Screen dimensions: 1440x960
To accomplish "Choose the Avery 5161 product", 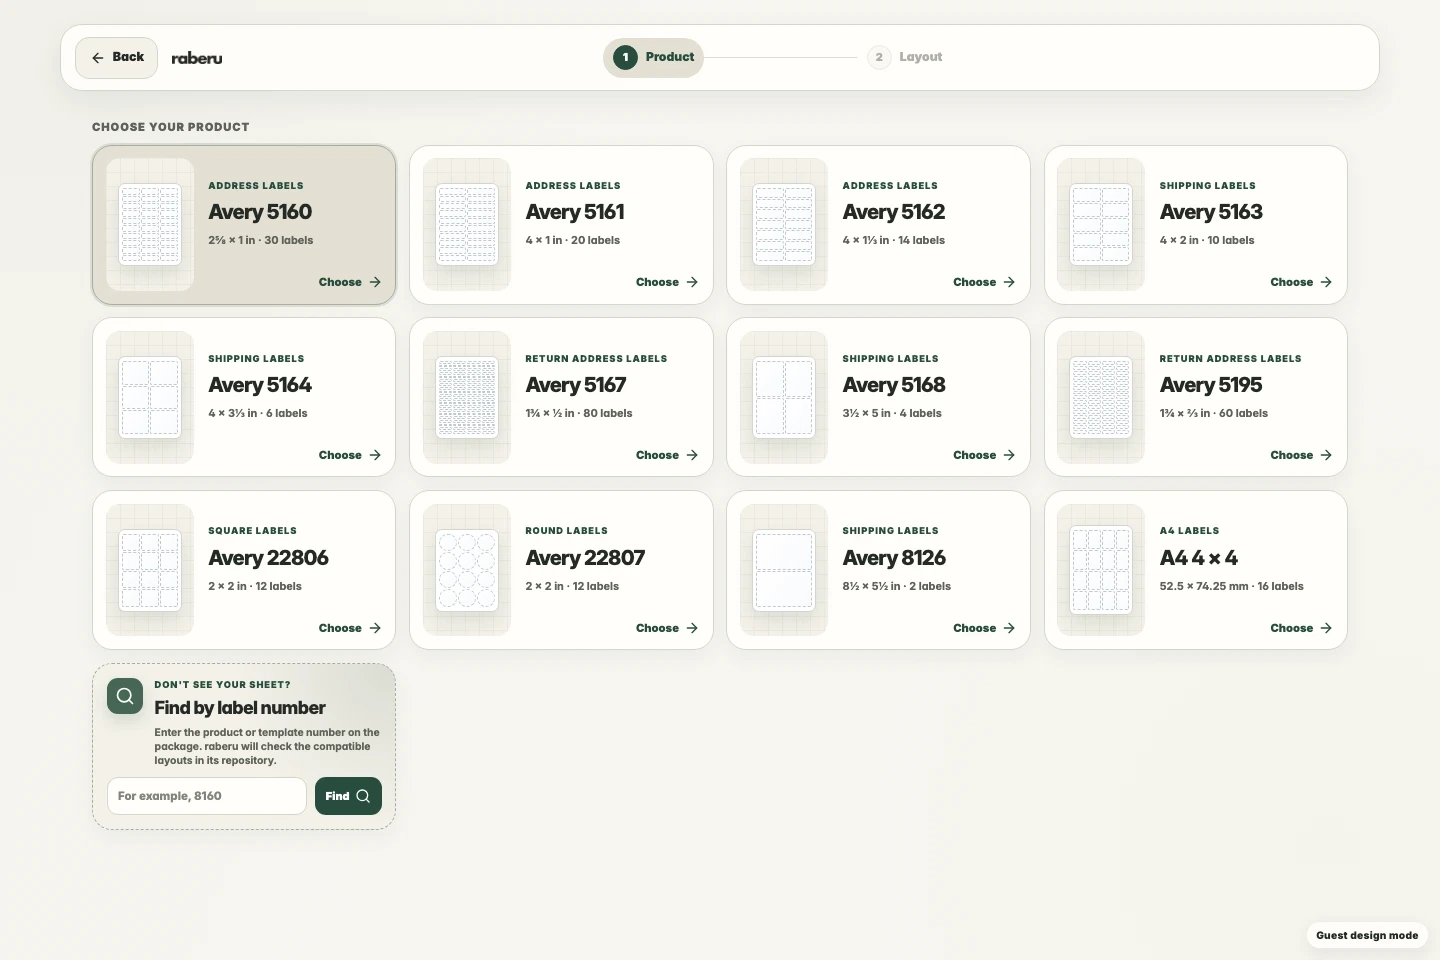I will coord(667,282).
